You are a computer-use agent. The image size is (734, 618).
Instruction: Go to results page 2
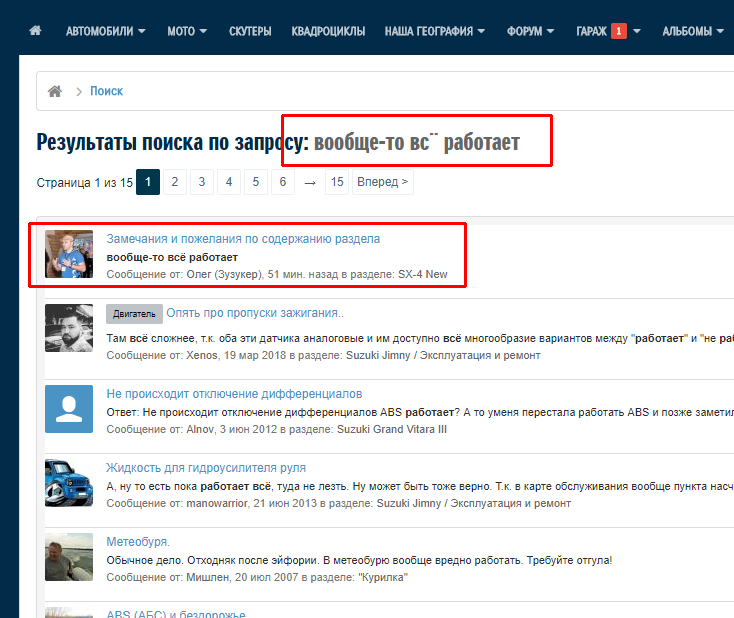tap(174, 182)
